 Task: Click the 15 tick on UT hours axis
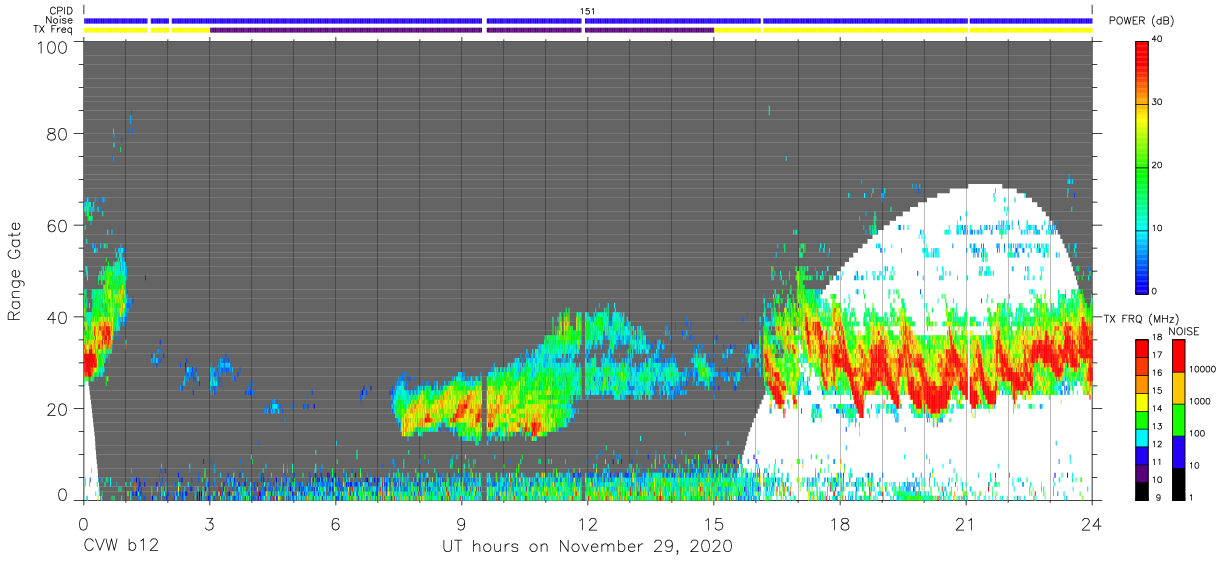pyautogui.click(x=713, y=523)
